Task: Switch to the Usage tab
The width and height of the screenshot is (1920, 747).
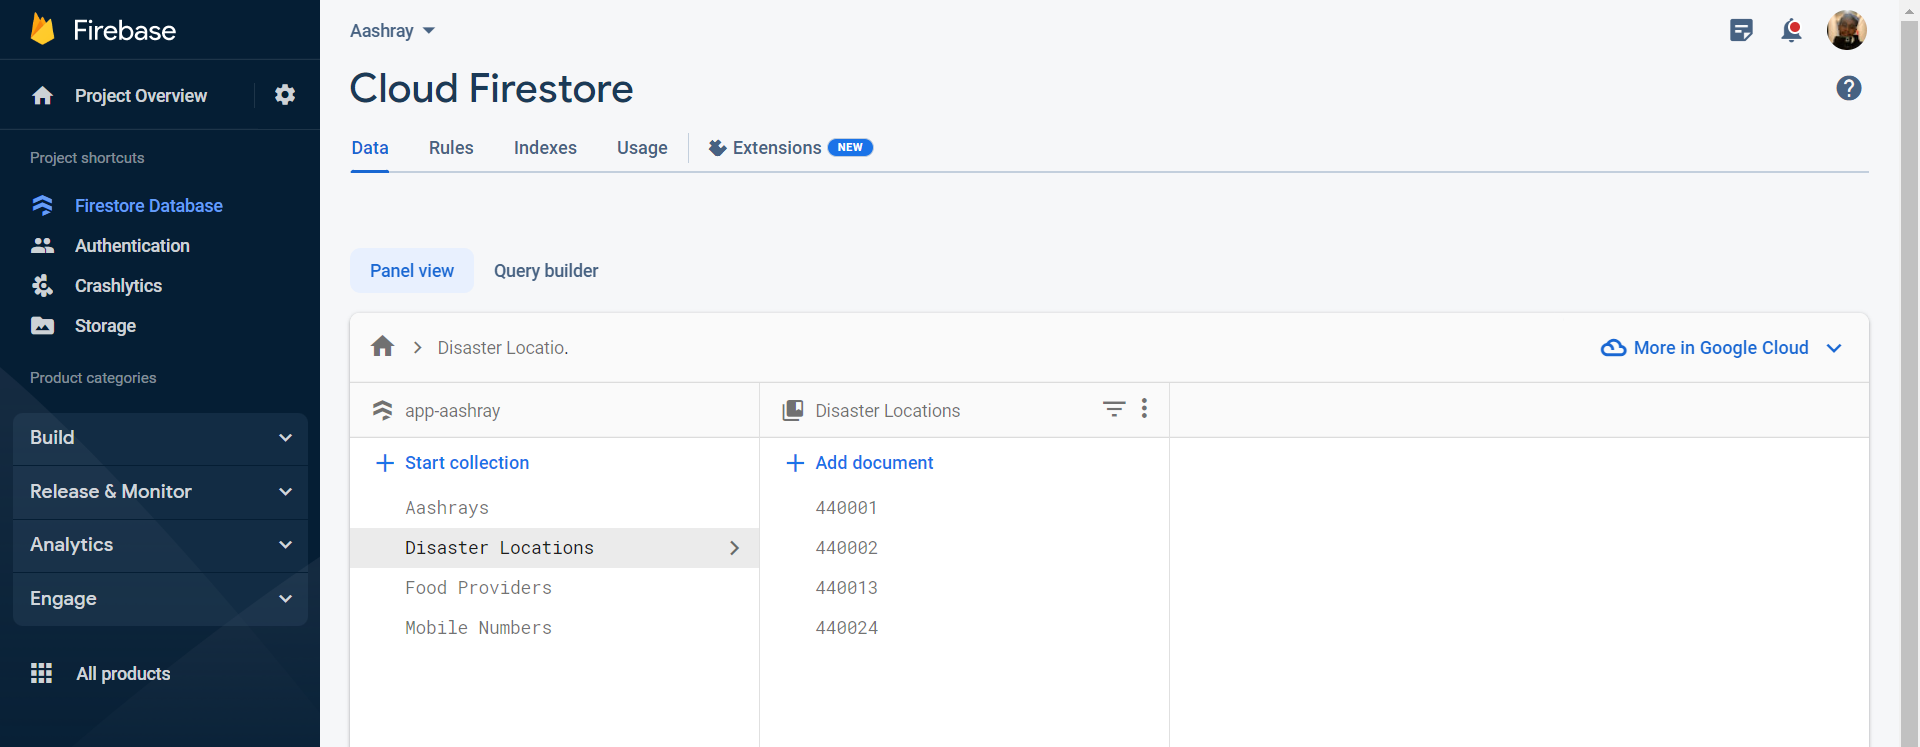Action: (x=642, y=148)
